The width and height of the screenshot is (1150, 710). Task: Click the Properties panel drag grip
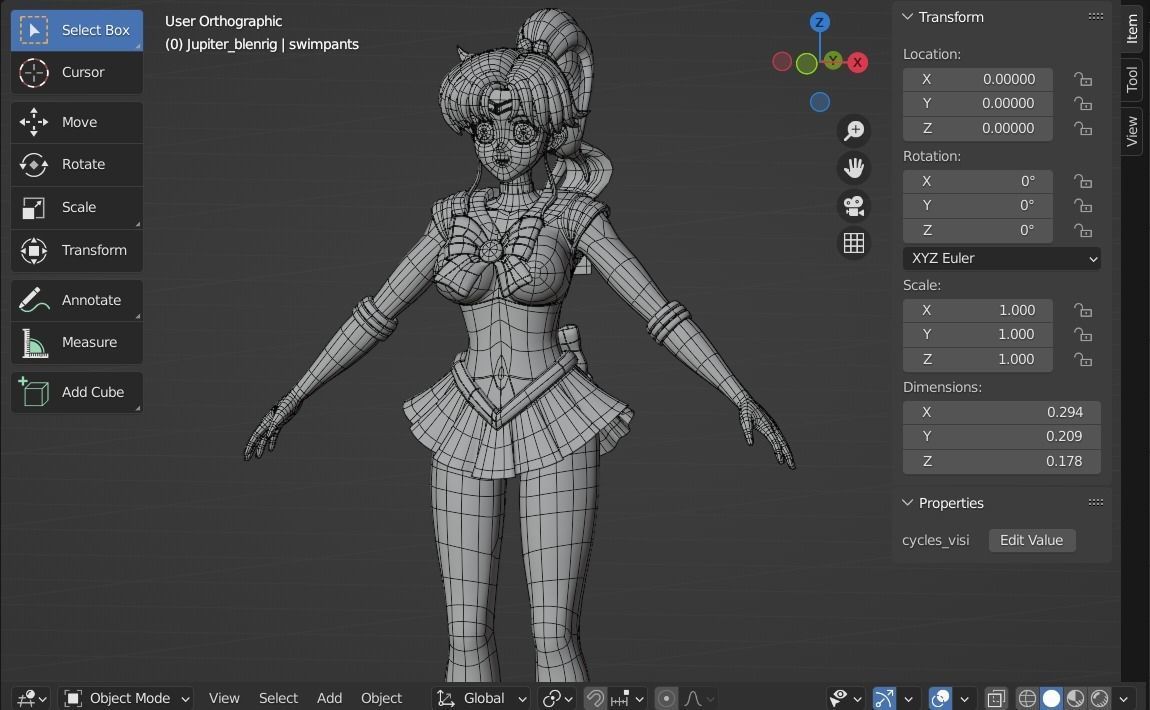[1096, 502]
